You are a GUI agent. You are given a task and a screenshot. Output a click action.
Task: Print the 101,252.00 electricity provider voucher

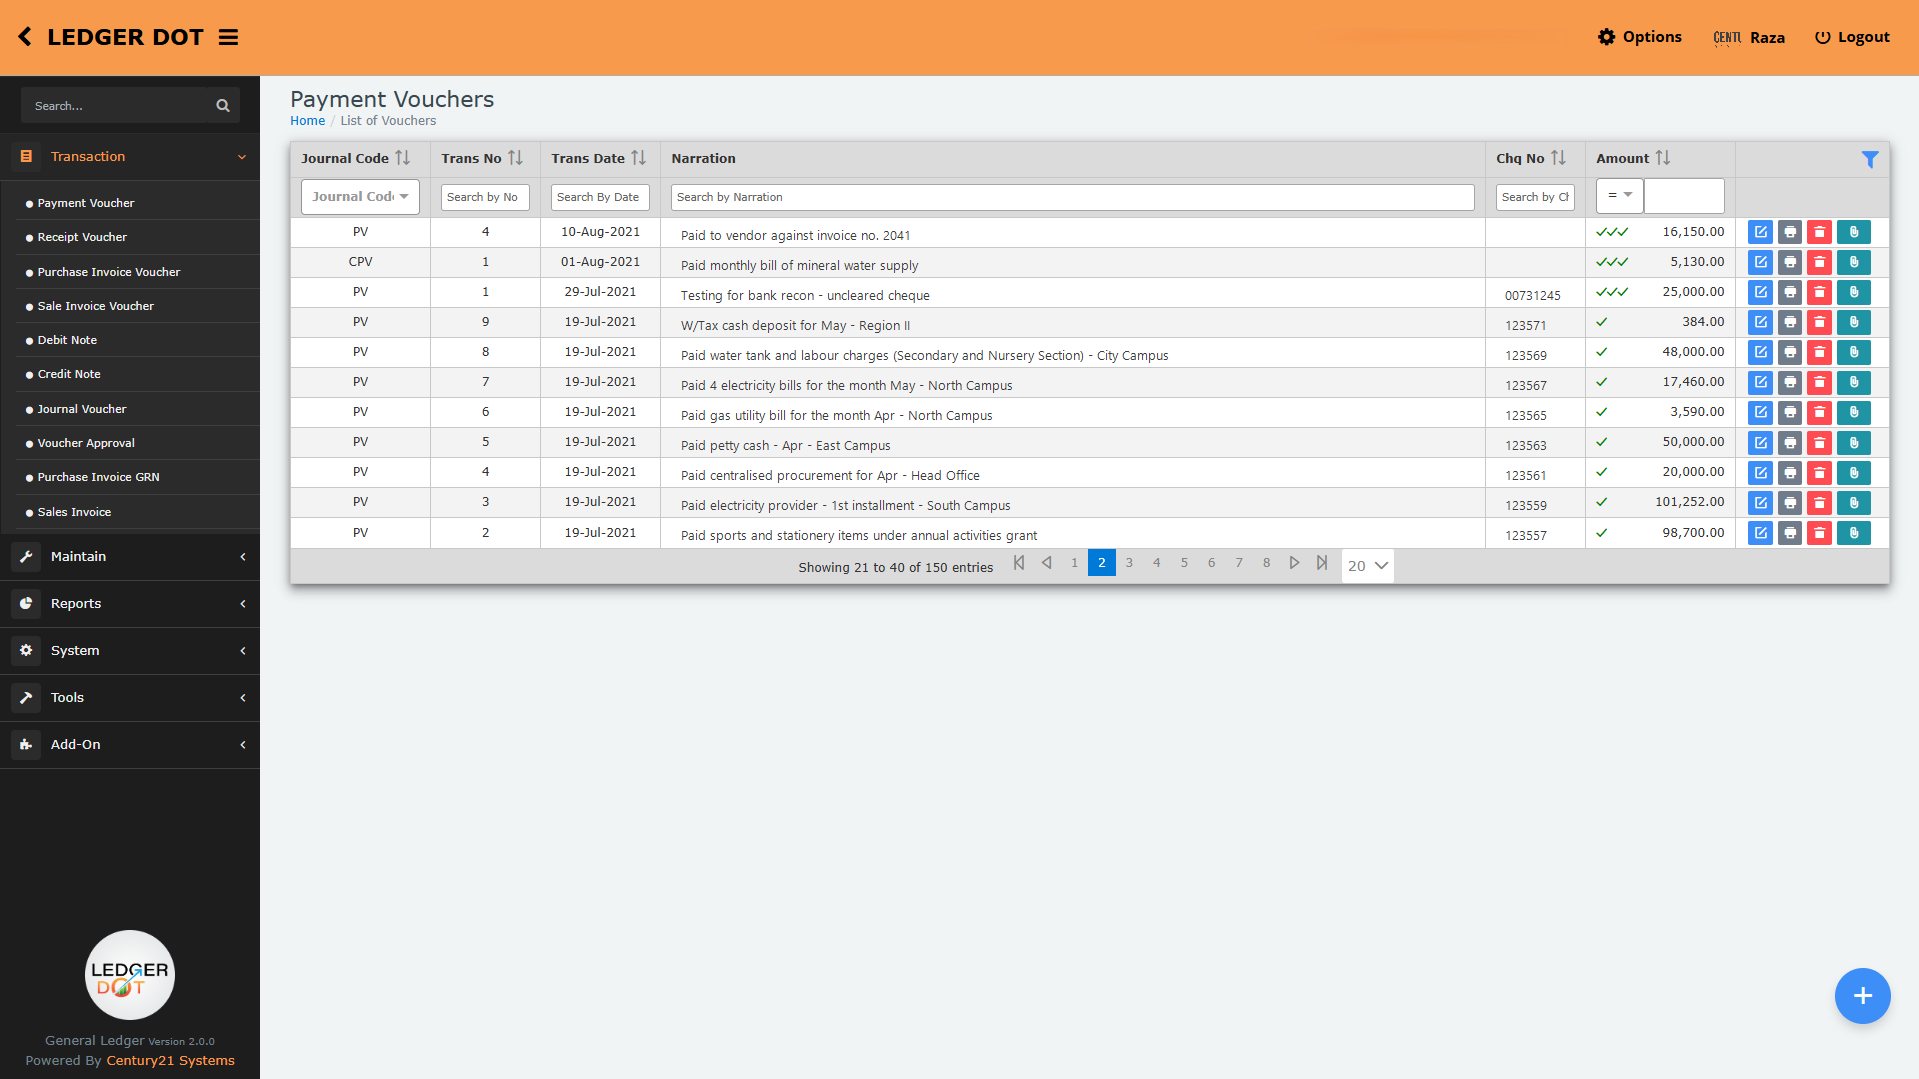tap(1790, 502)
